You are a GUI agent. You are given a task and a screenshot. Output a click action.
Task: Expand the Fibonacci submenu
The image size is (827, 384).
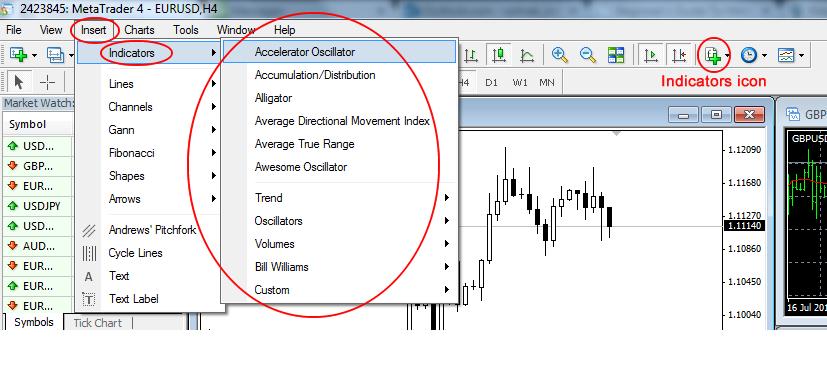149,153
